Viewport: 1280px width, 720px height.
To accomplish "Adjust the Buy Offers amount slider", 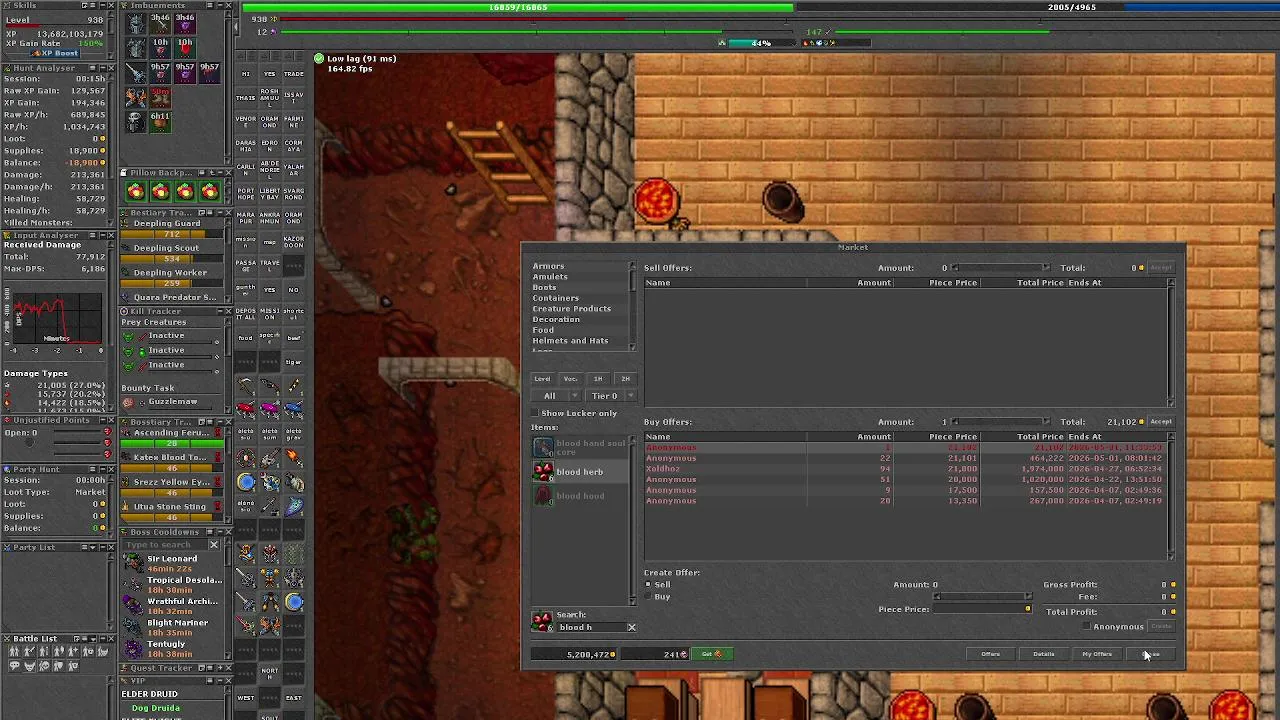I will coord(1000,422).
